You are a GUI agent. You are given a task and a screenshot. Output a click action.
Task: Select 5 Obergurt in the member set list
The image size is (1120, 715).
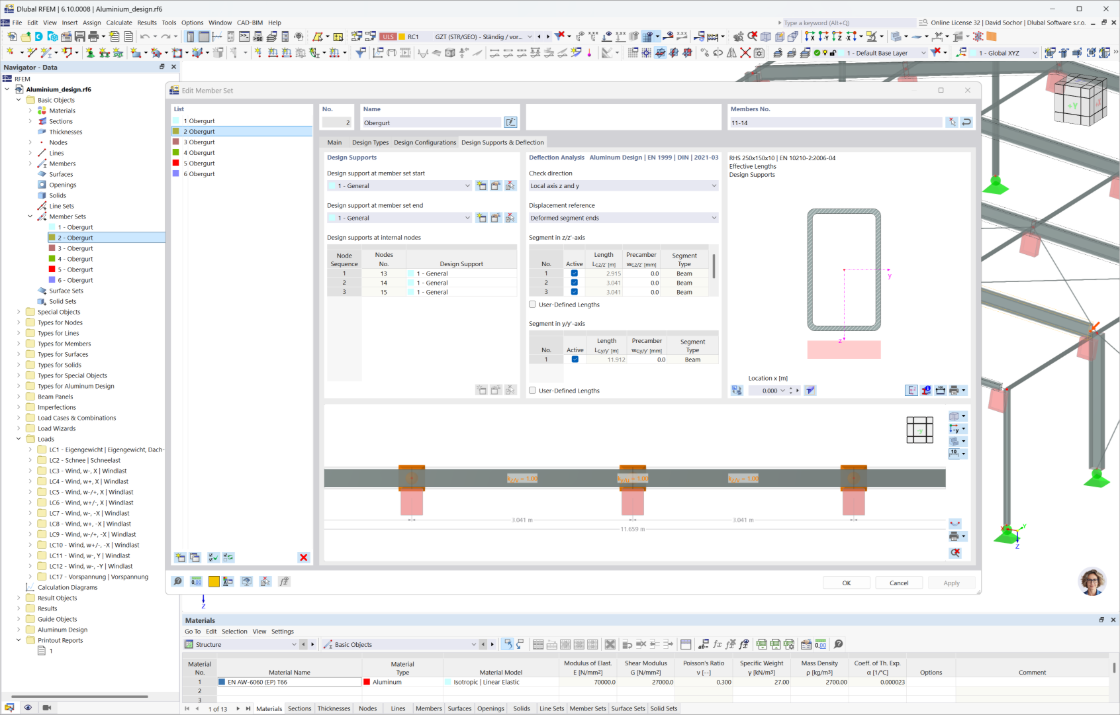241,164
